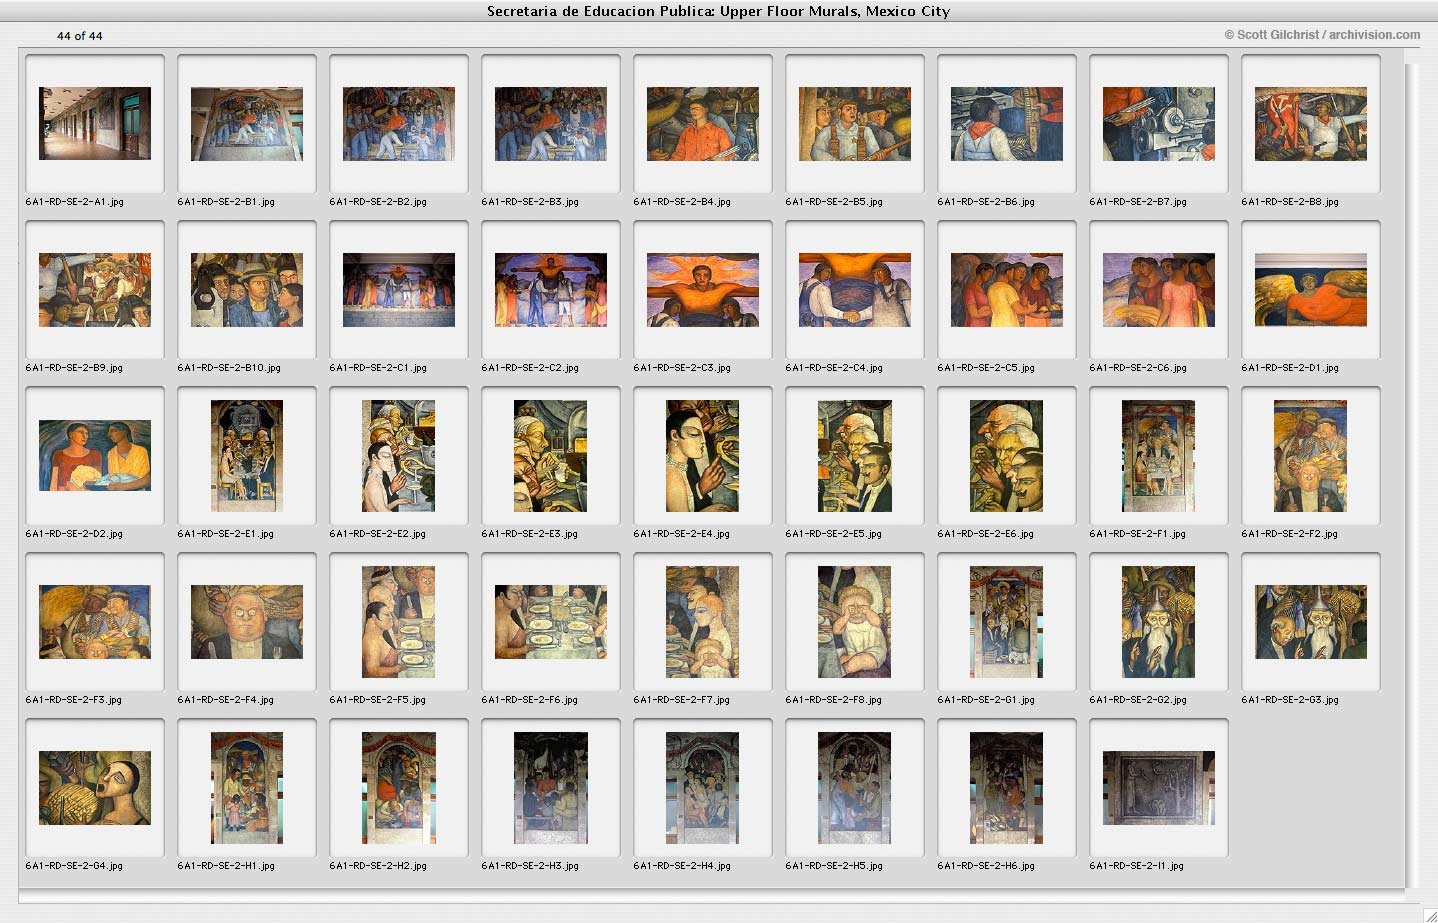
Task: Open thumbnail 6A1-RD-SE-2-H4.jpg
Action: tap(703, 788)
